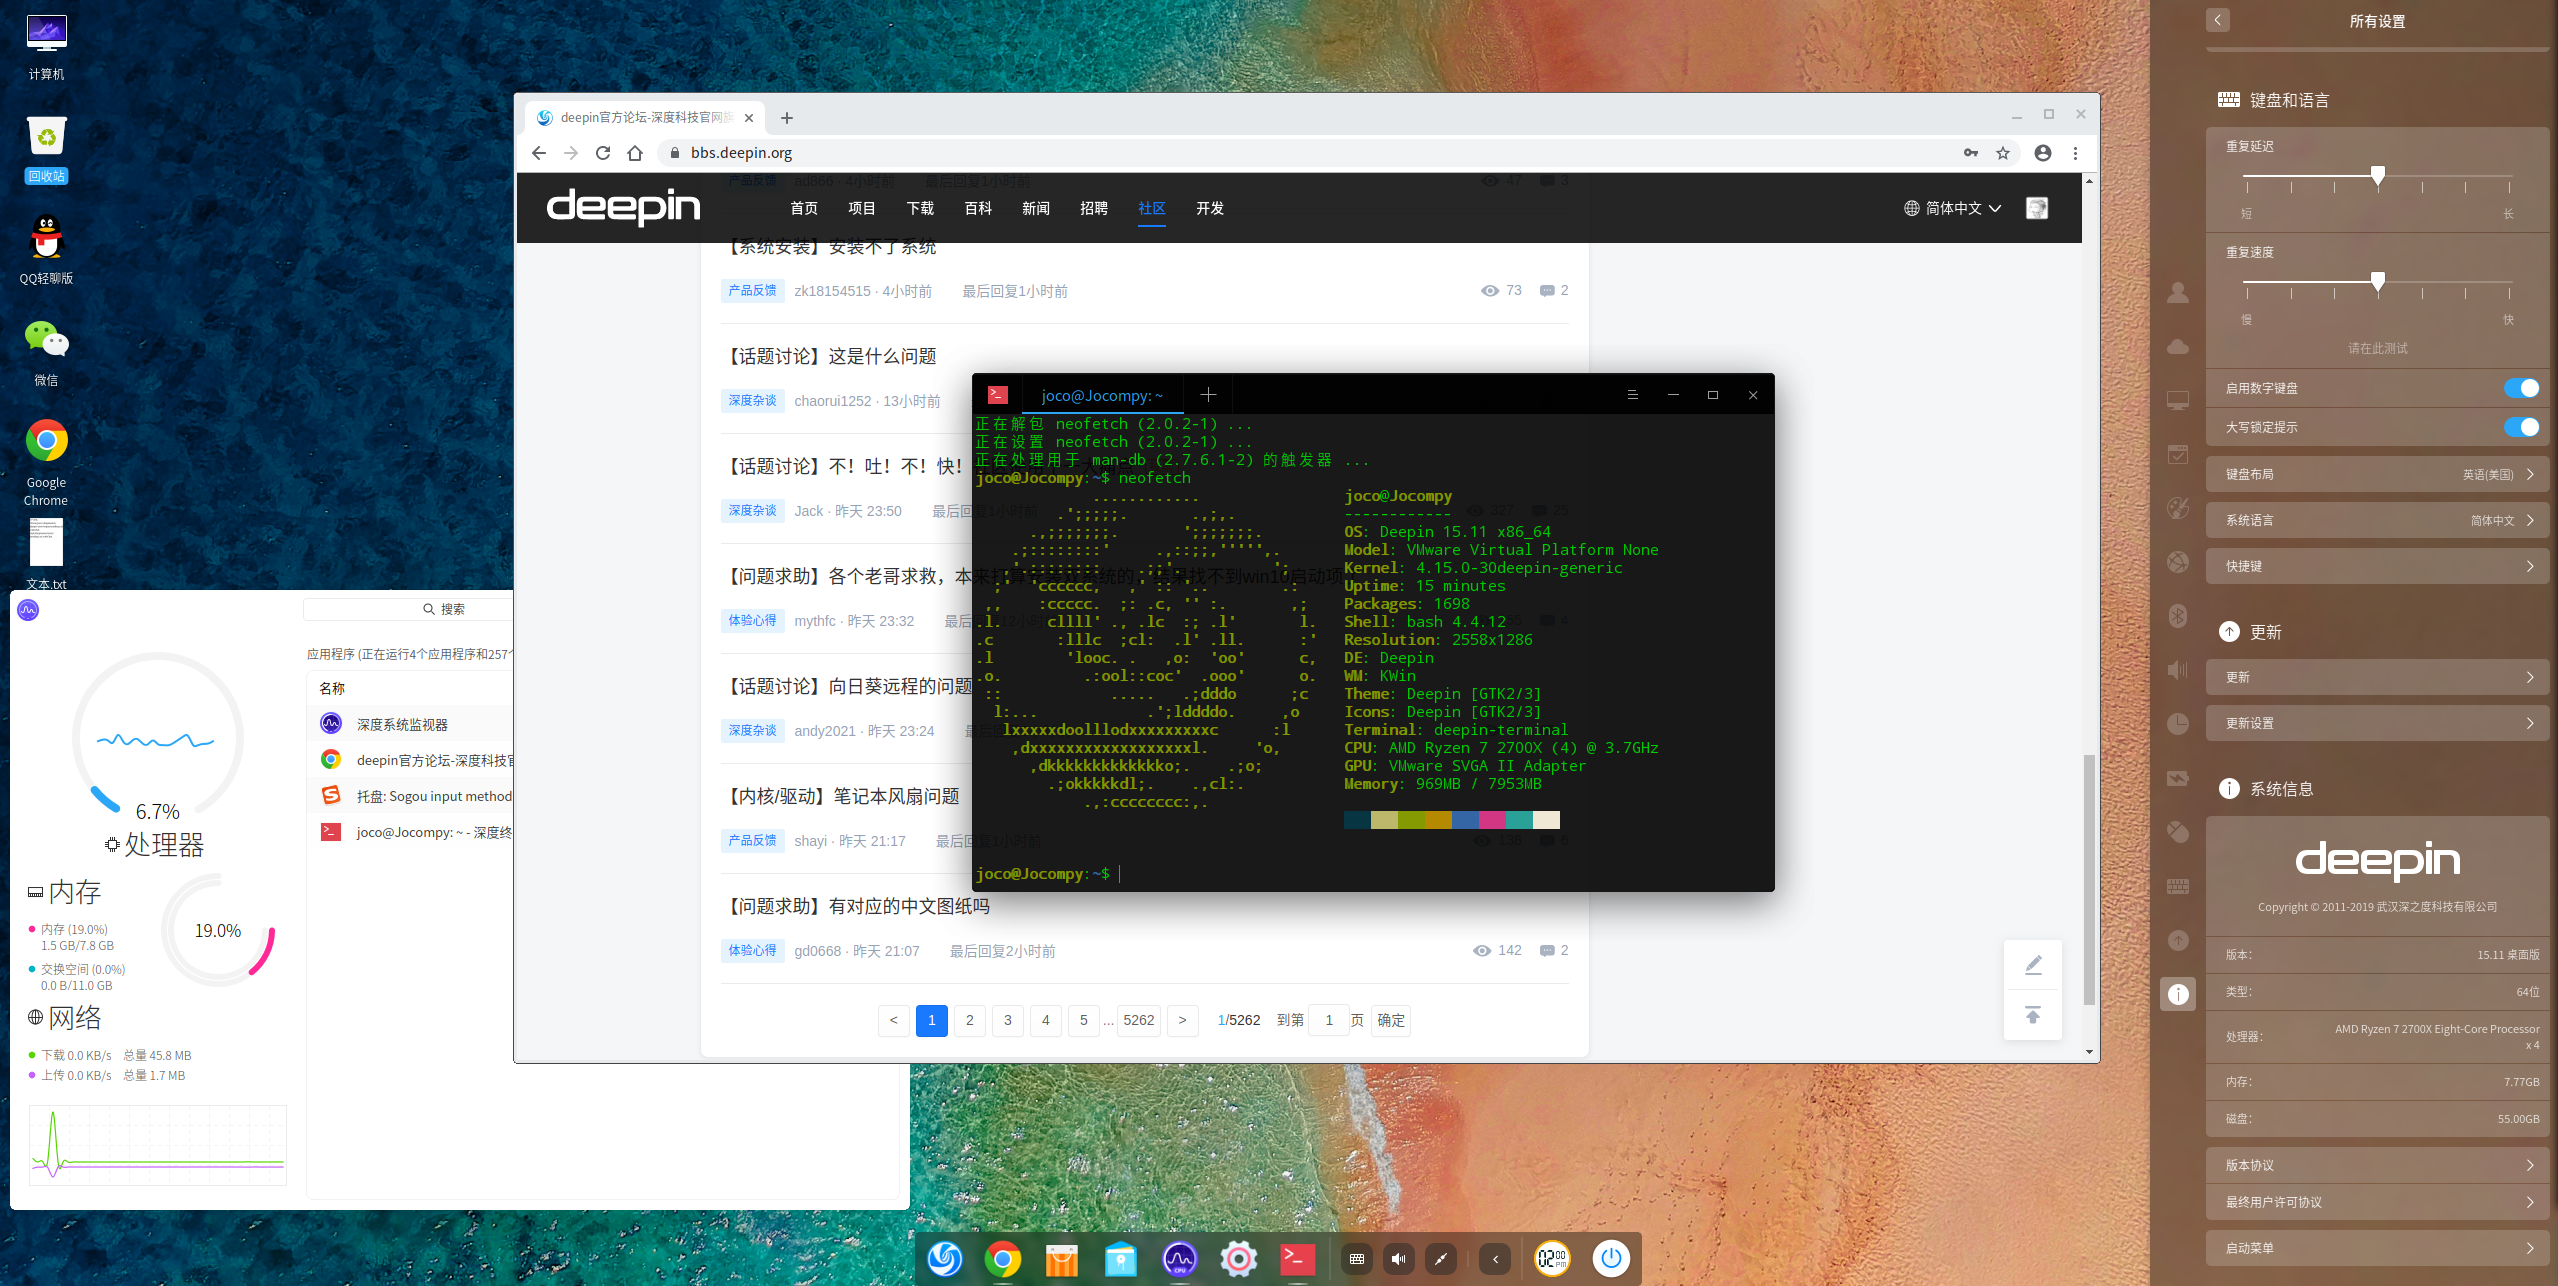The image size is (2558, 1286).
Task: Open the launcher icon in the dock
Action: (944, 1259)
